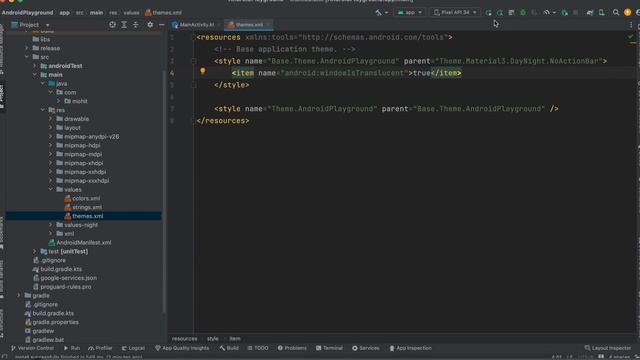The height and width of the screenshot is (360, 640).
Task: Open the Build tool window
Action: (229, 348)
